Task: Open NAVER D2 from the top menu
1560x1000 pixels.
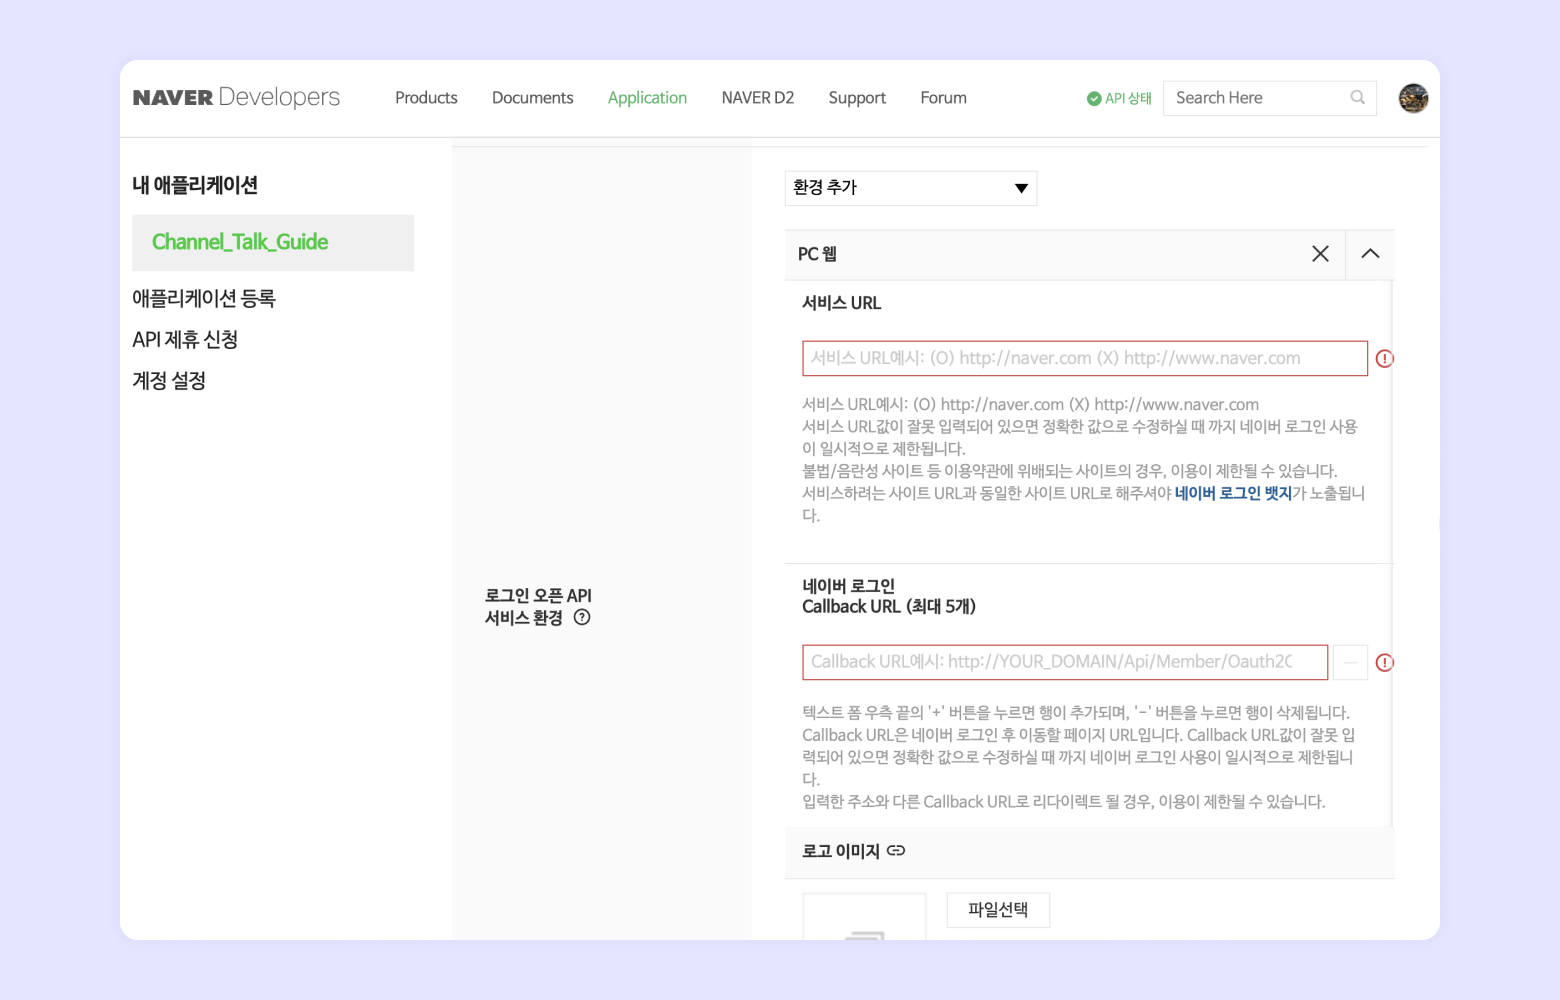Action: [758, 98]
